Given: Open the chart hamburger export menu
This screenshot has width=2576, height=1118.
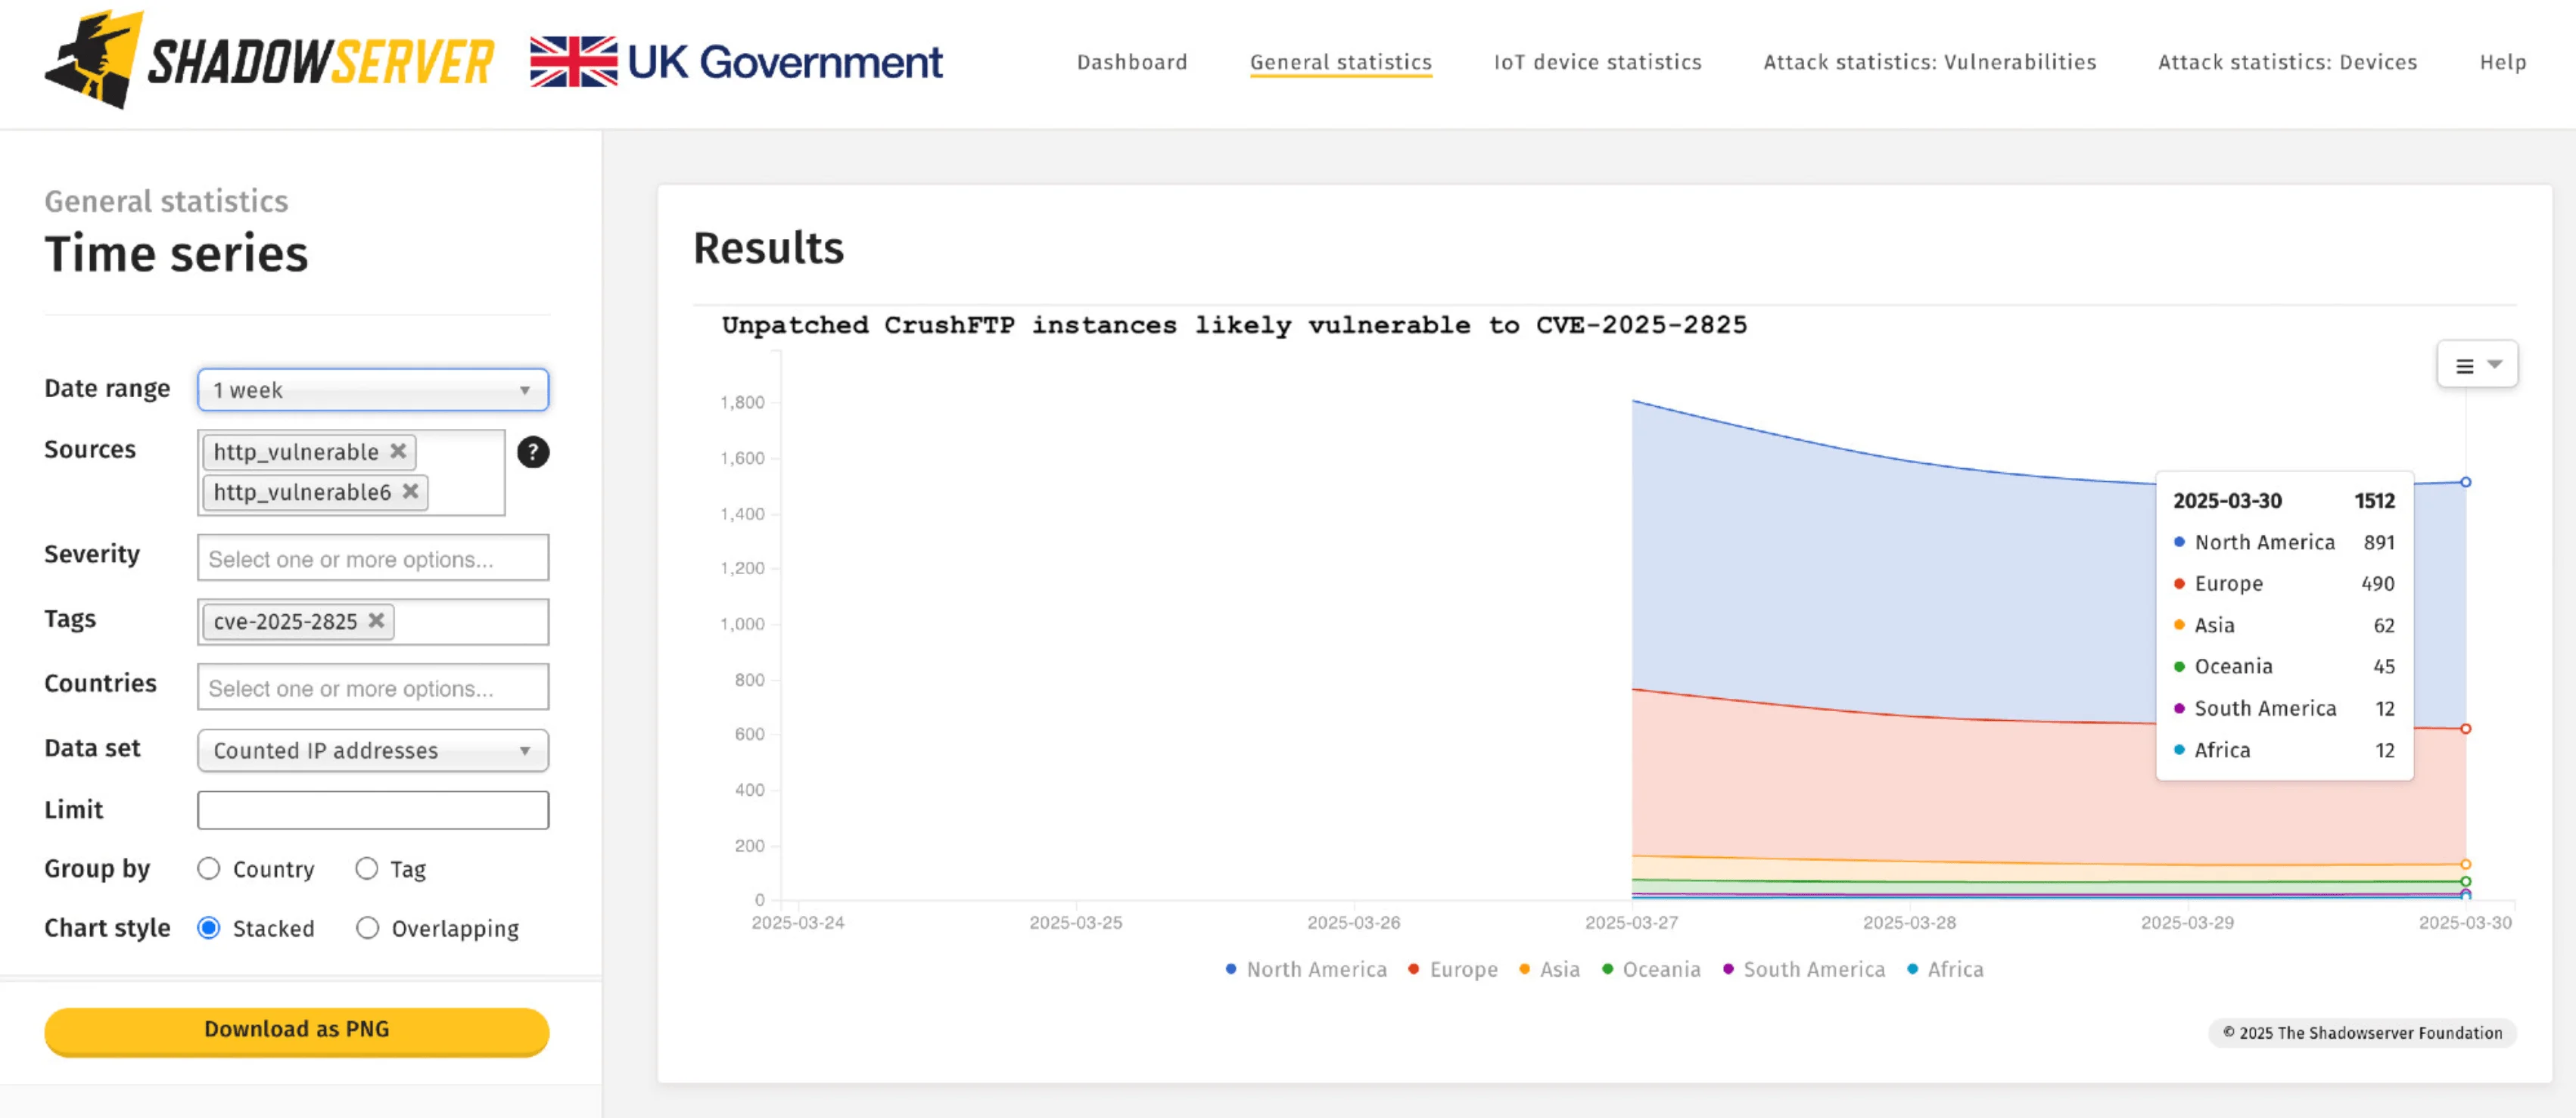Looking at the screenshot, I should point(2477,365).
